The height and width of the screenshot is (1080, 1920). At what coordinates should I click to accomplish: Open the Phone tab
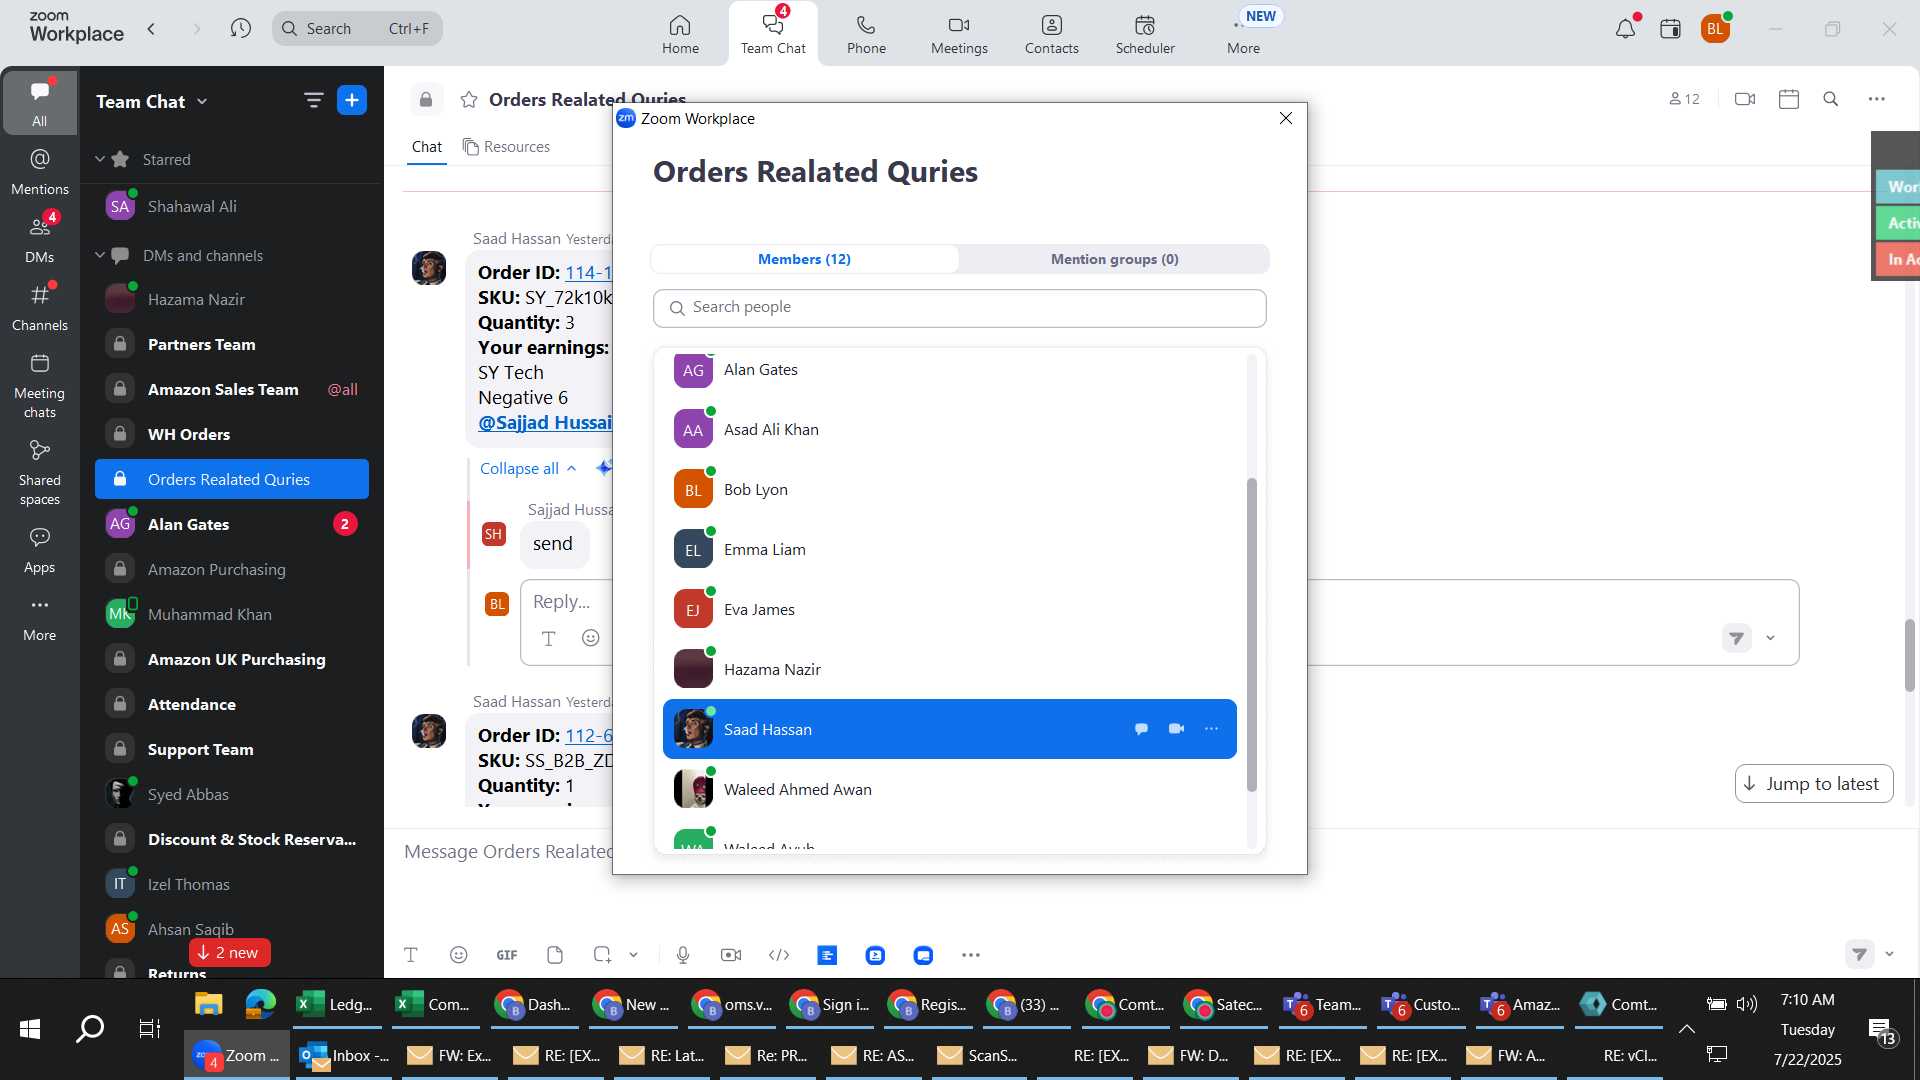point(866,34)
